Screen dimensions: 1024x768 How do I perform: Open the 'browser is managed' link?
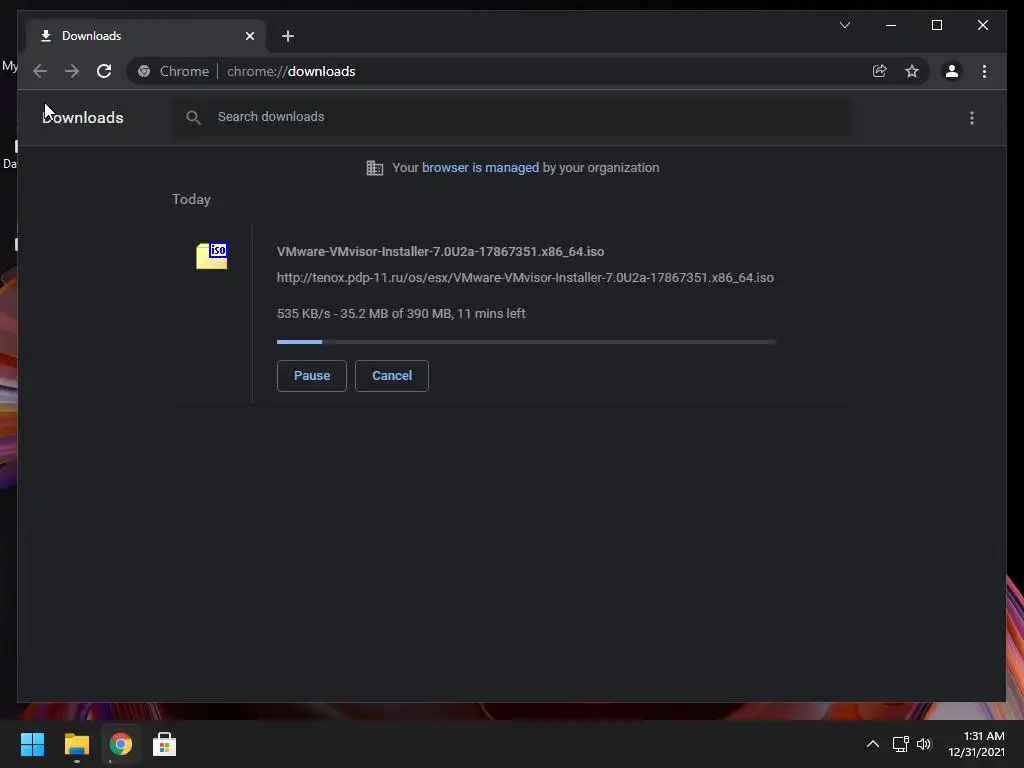tap(480, 168)
